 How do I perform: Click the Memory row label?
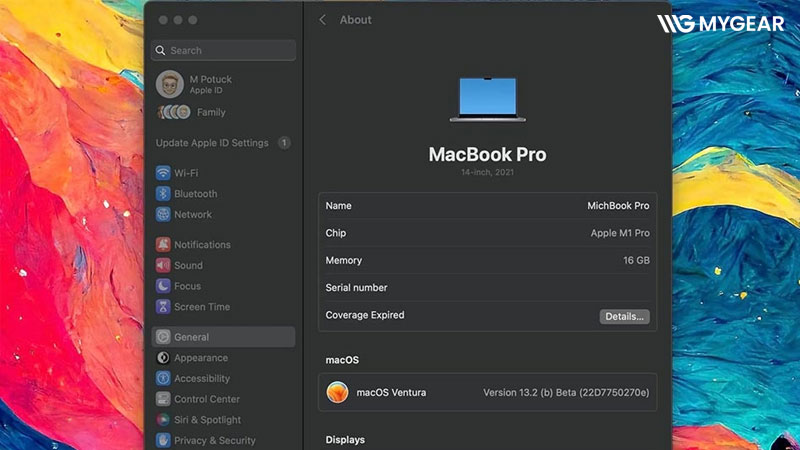click(343, 260)
